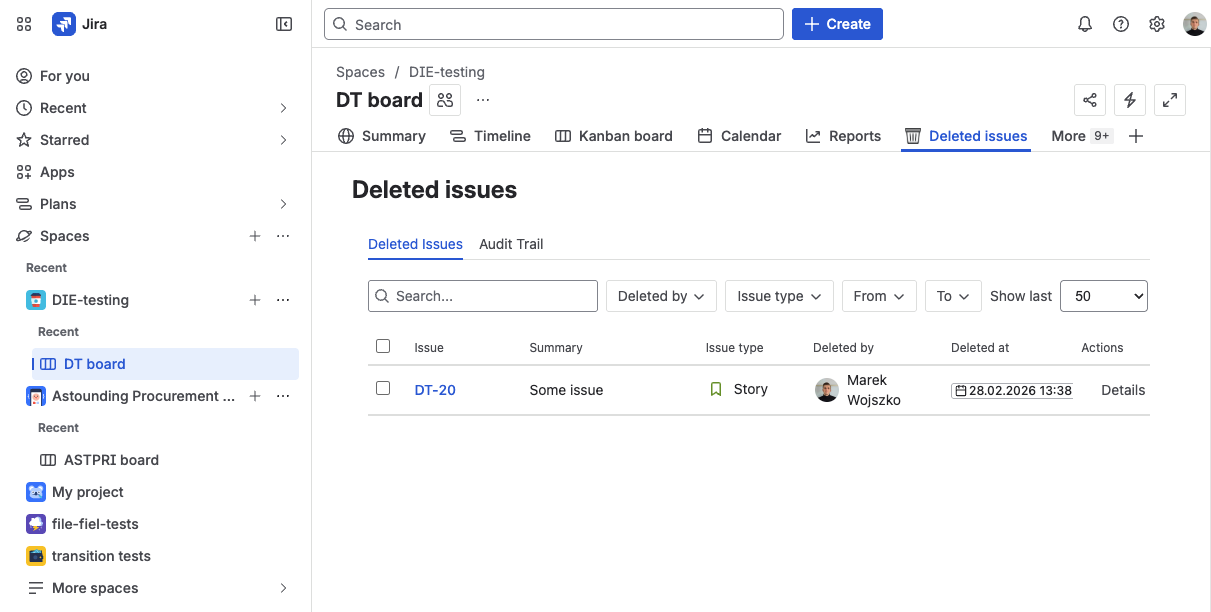Open the Reports view for DT board
Viewport: 1211px width, 612px height.
(843, 135)
